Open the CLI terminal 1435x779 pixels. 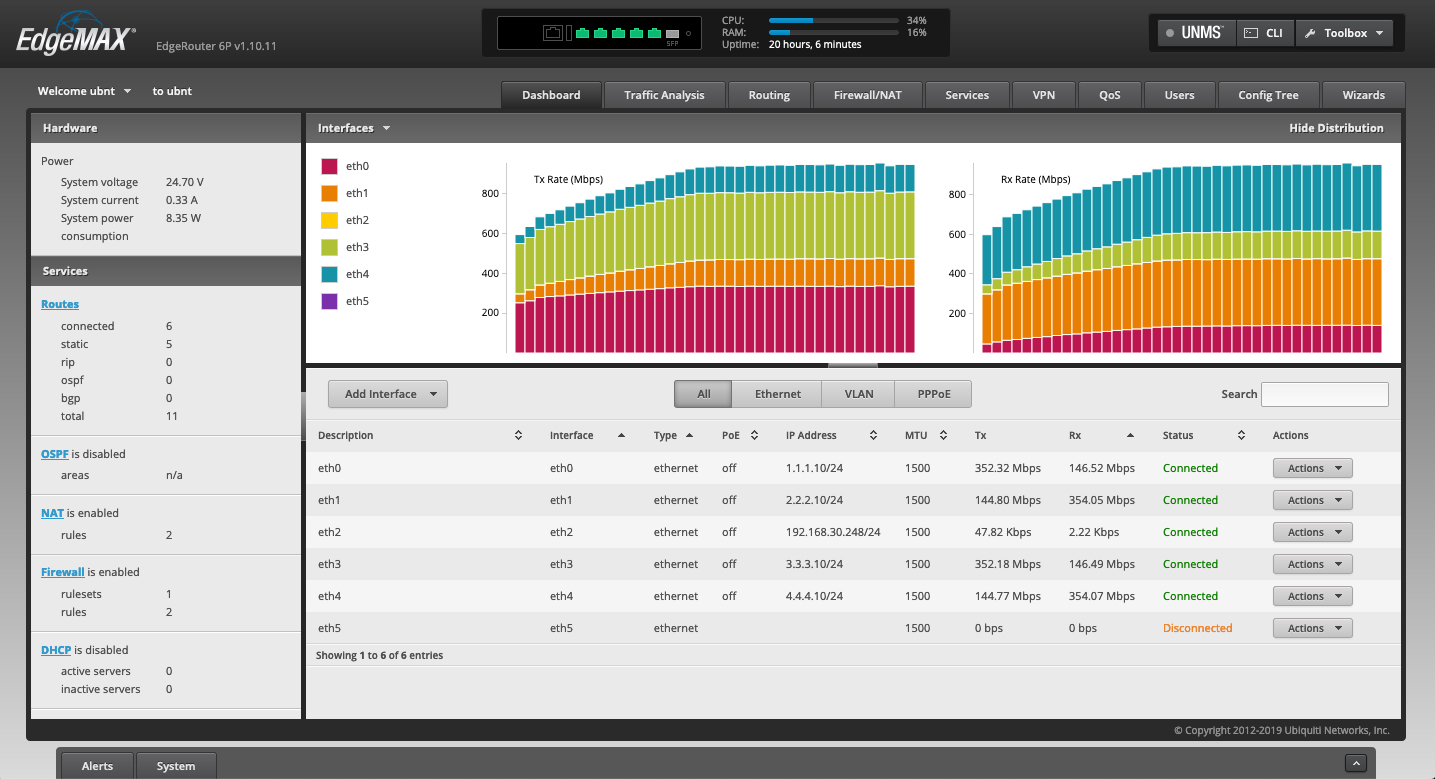pyautogui.click(x=1265, y=33)
